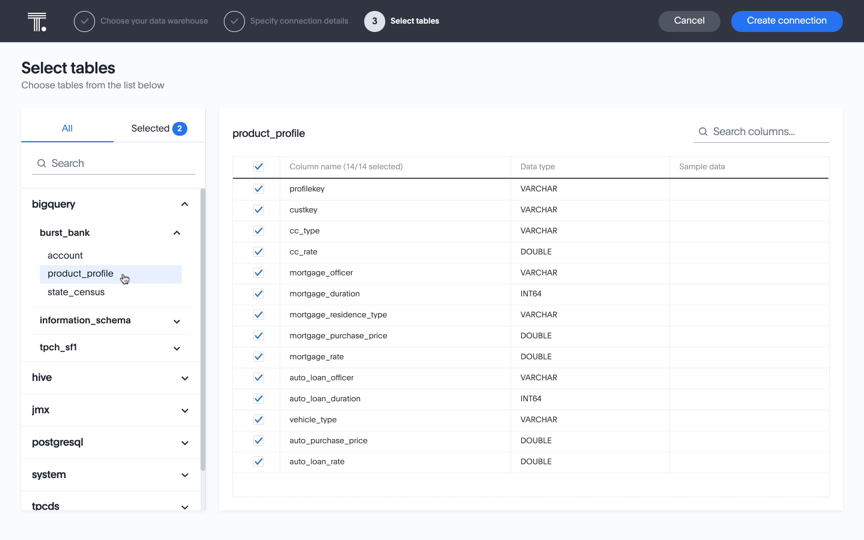Expand the hive catalog chevron

coord(184,378)
